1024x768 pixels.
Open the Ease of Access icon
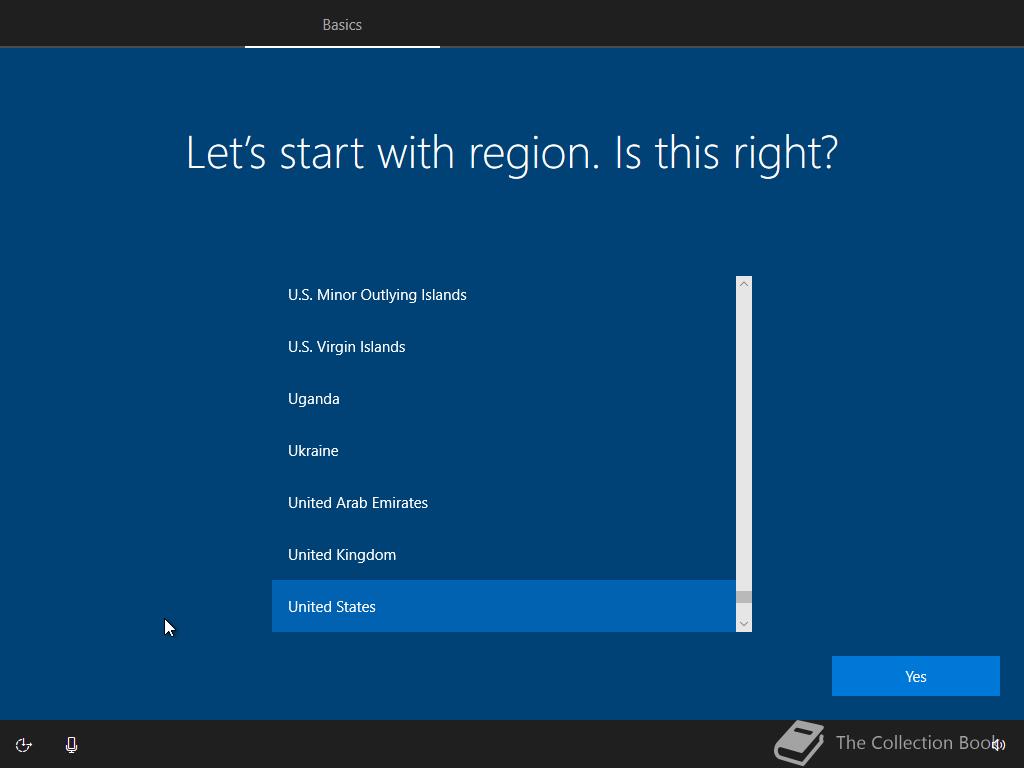24,745
